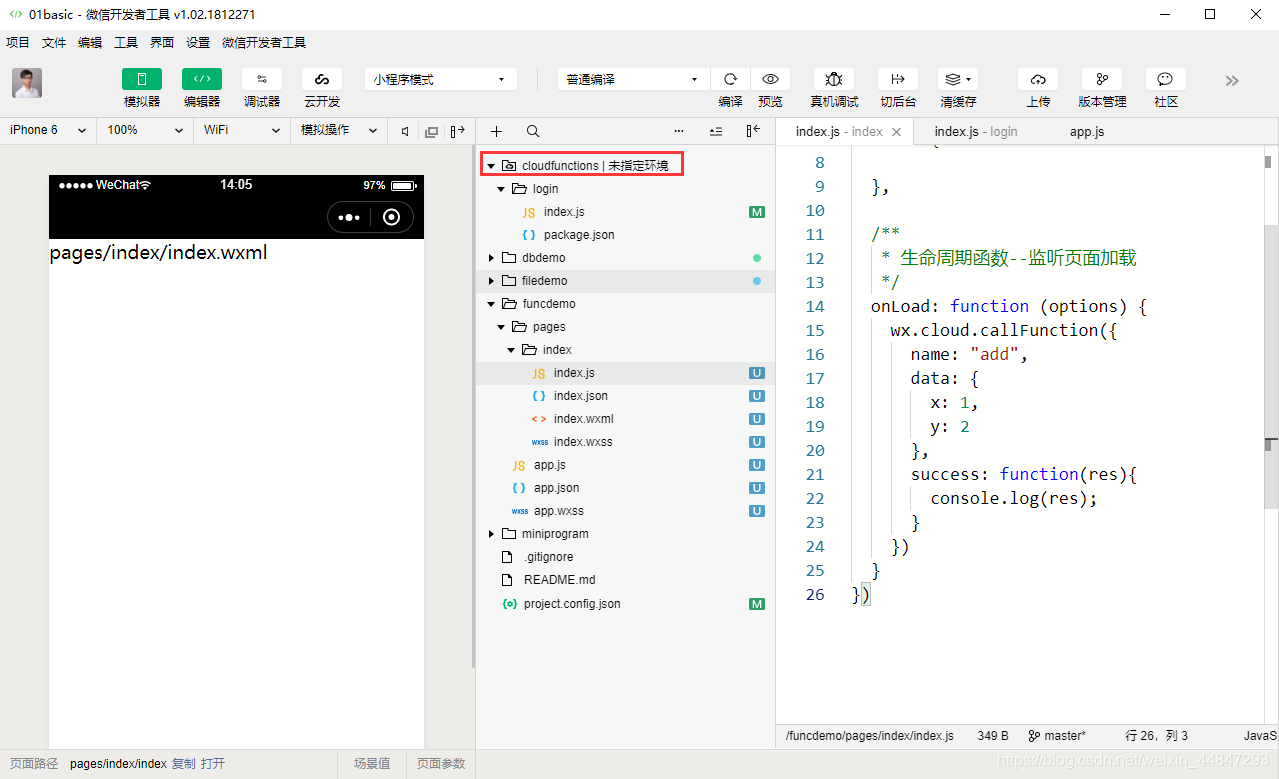Click the add new file plus icon
Viewport: 1279px width, 779px height.
pos(497,131)
